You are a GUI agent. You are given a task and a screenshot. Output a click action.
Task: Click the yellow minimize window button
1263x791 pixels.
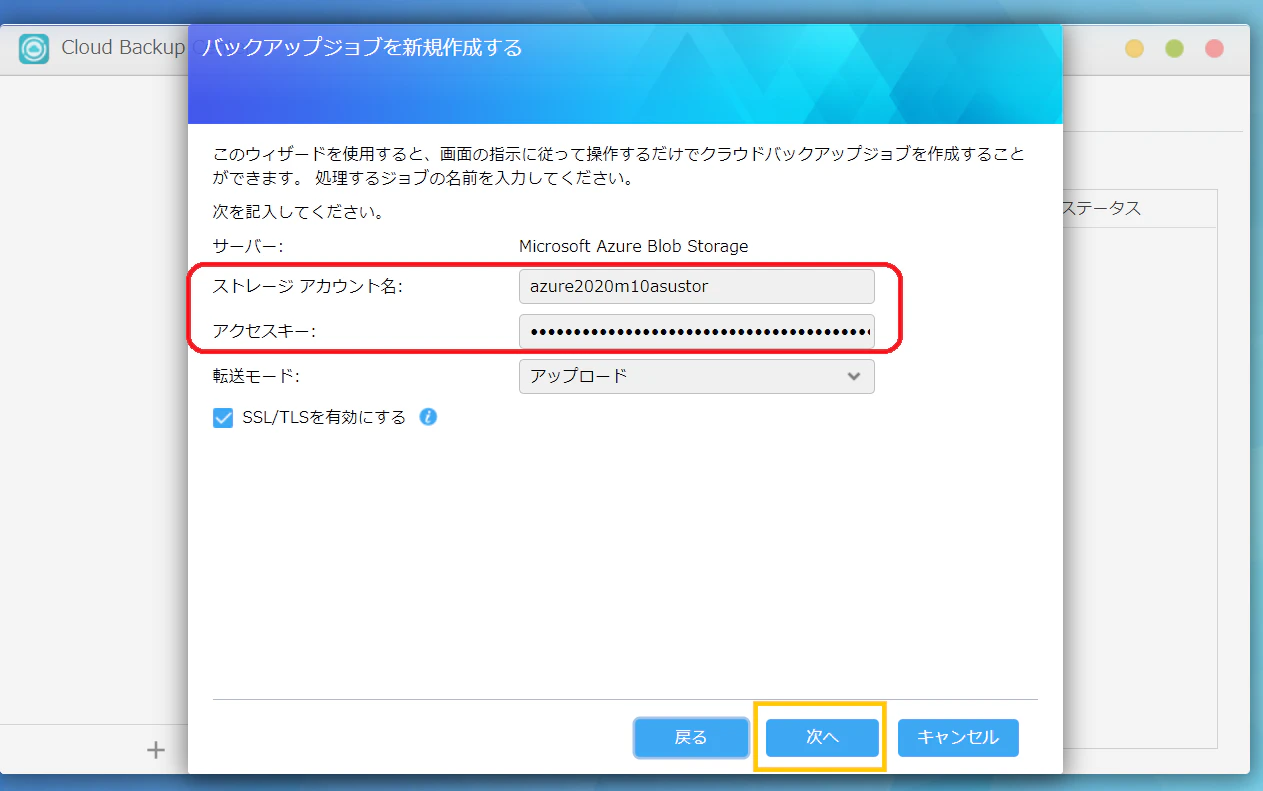pyautogui.click(x=1134, y=48)
